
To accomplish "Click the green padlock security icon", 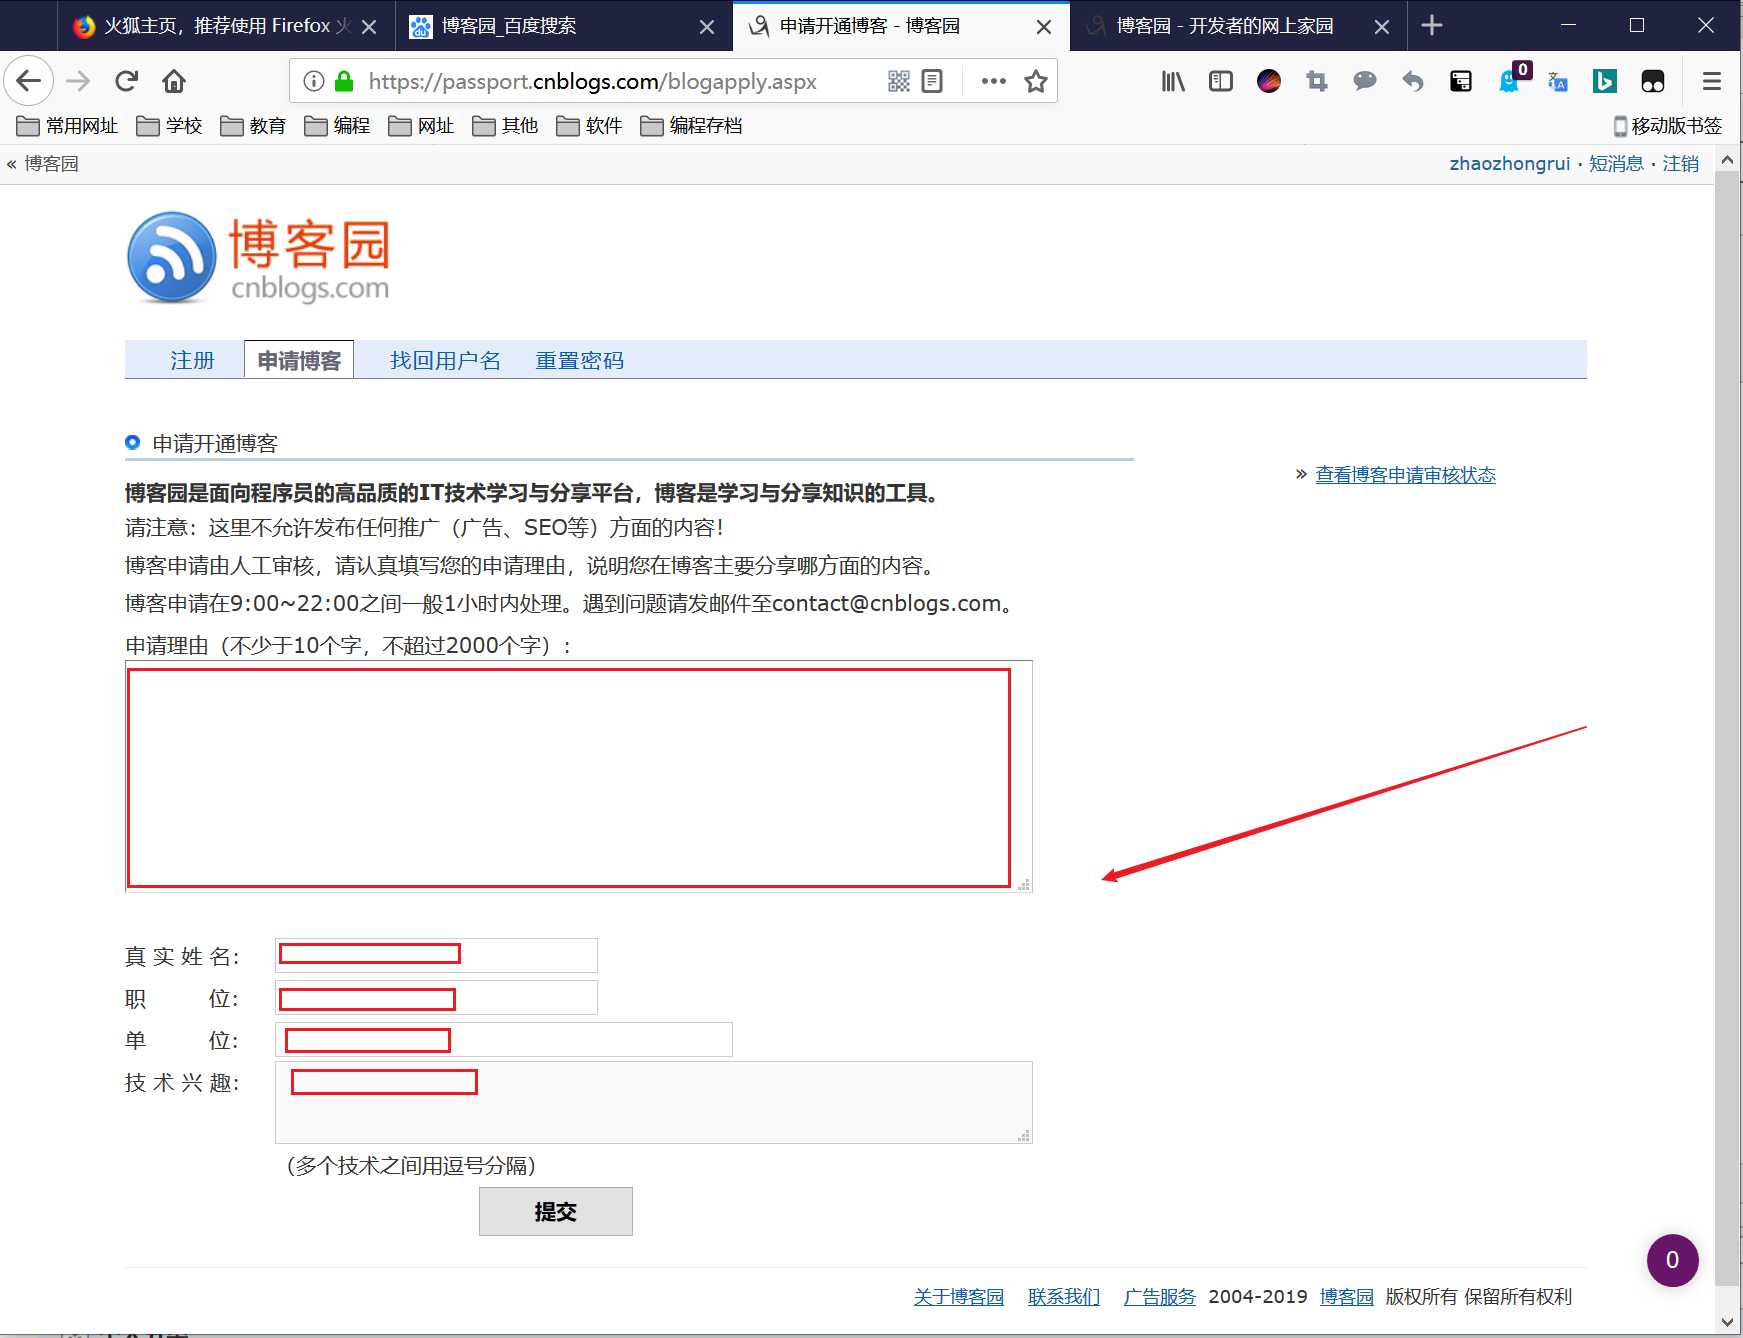I will [x=344, y=81].
